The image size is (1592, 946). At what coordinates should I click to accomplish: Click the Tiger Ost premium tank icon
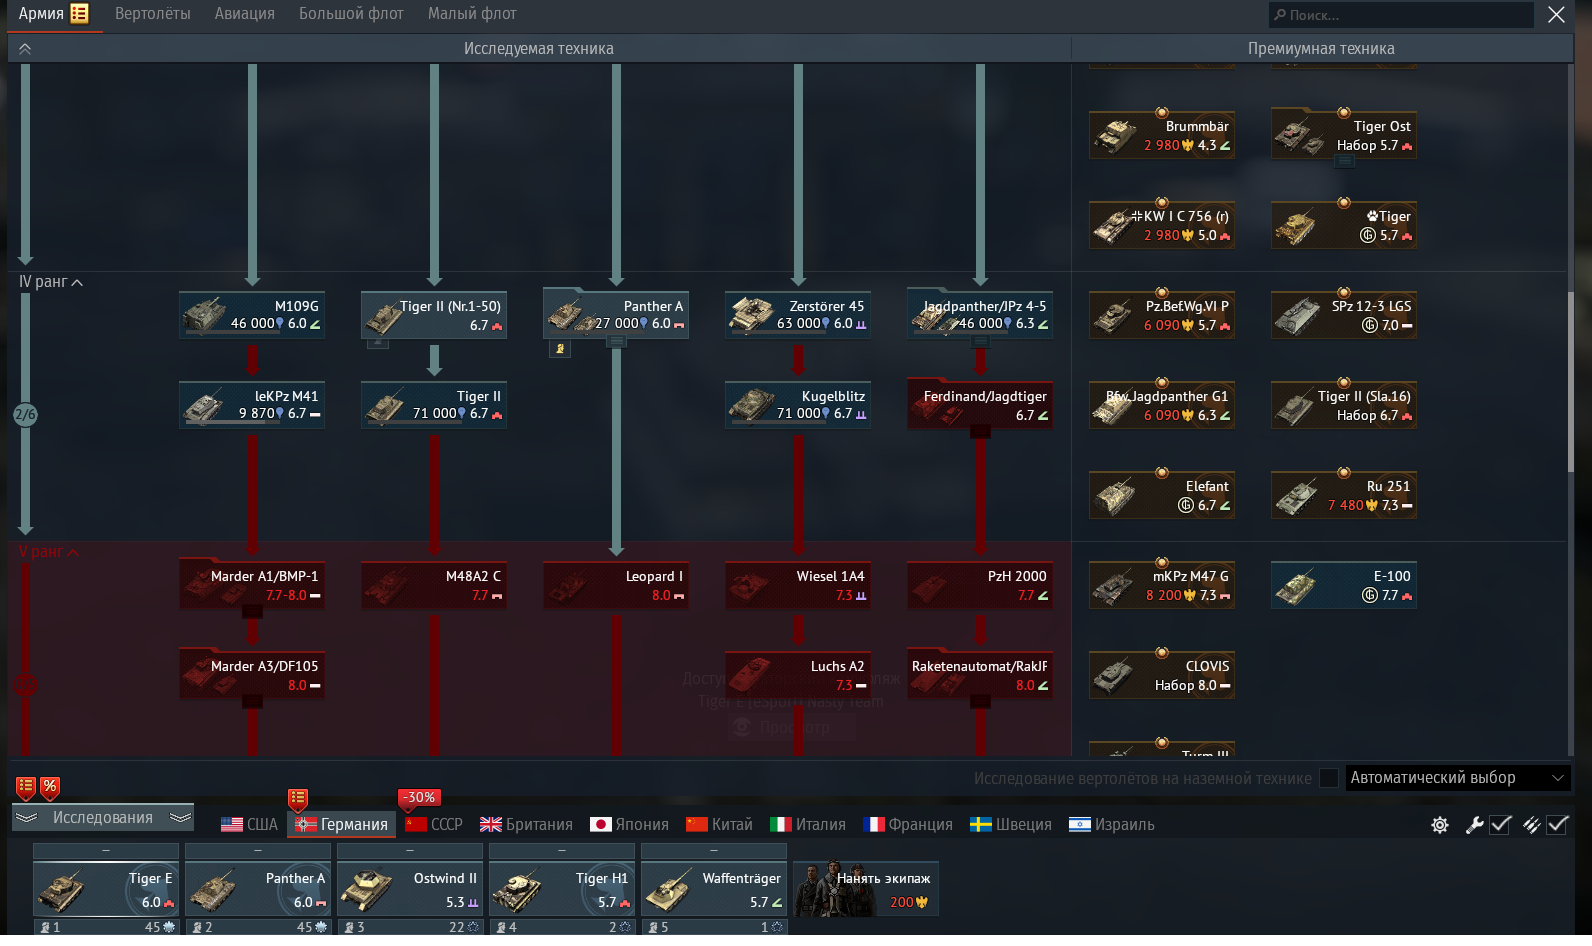pos(1343,135)
